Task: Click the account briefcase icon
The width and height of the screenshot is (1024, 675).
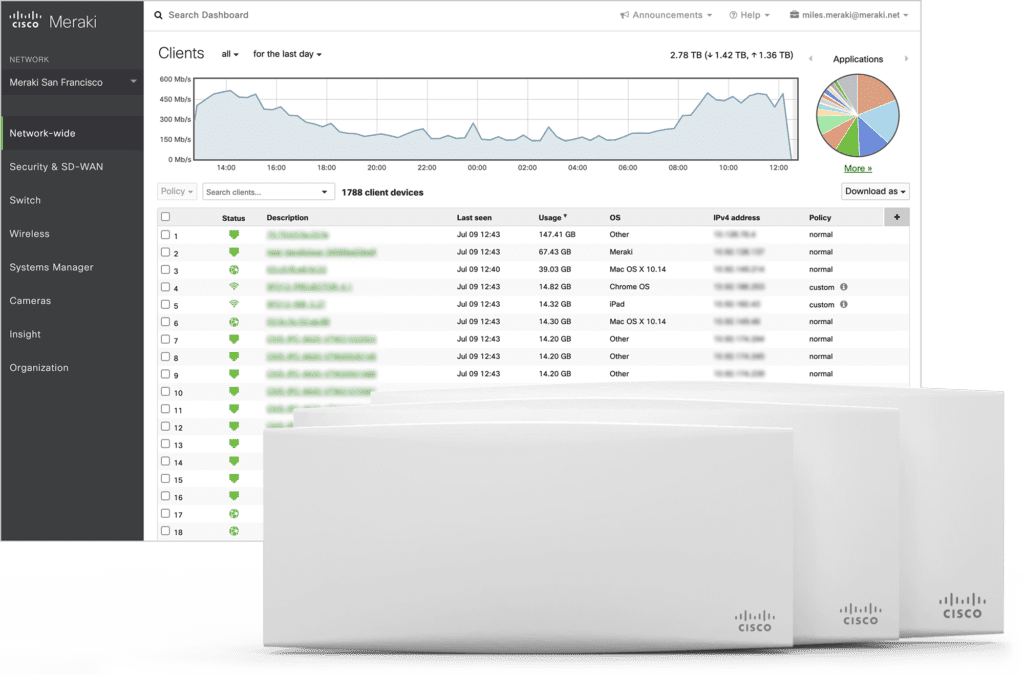Action: click(x=794, y=14)
